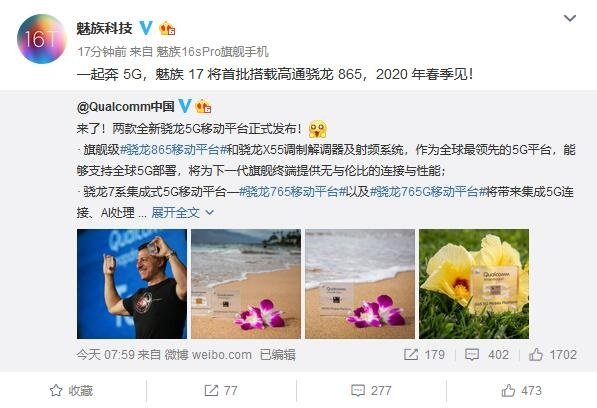Click the repost icon showing 179
Viewport: 597px width, 408px height.
[x=411, y=355]
